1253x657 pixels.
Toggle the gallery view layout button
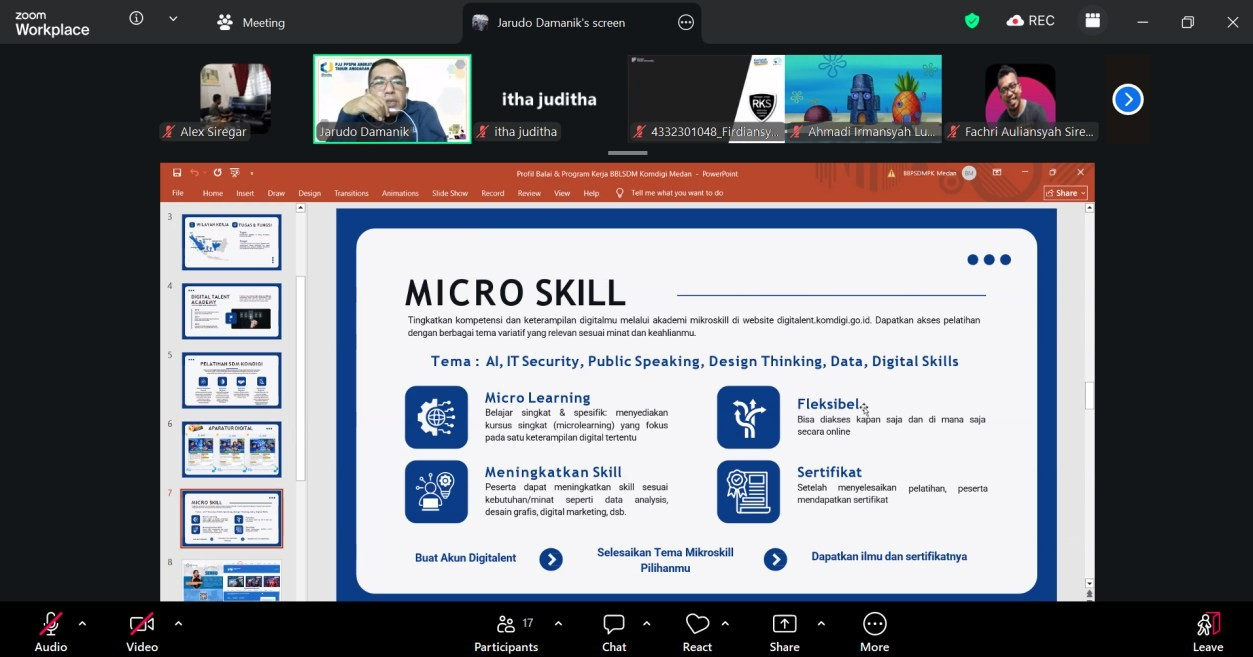point(1092,21)
